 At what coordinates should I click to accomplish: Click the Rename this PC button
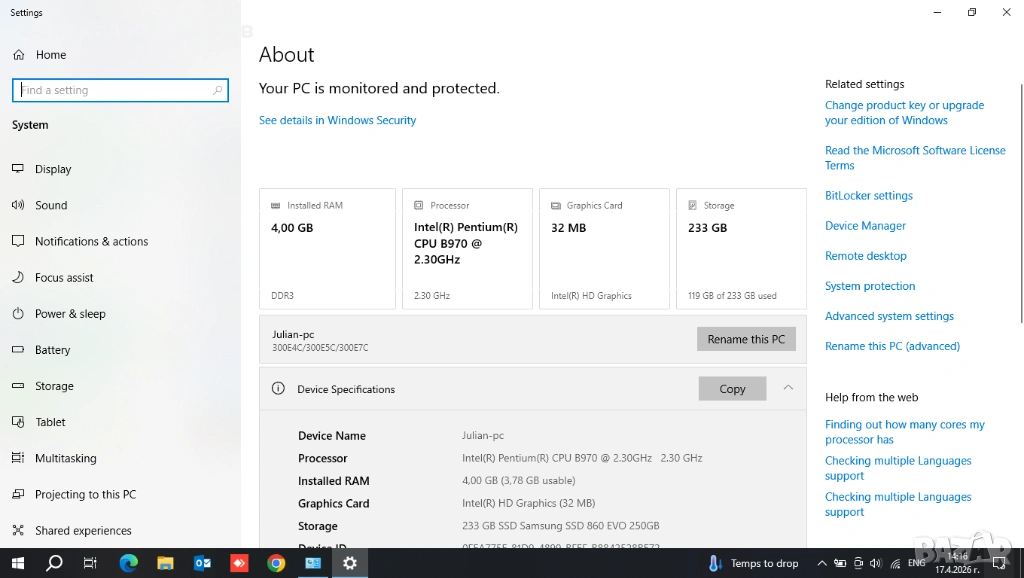746,339
